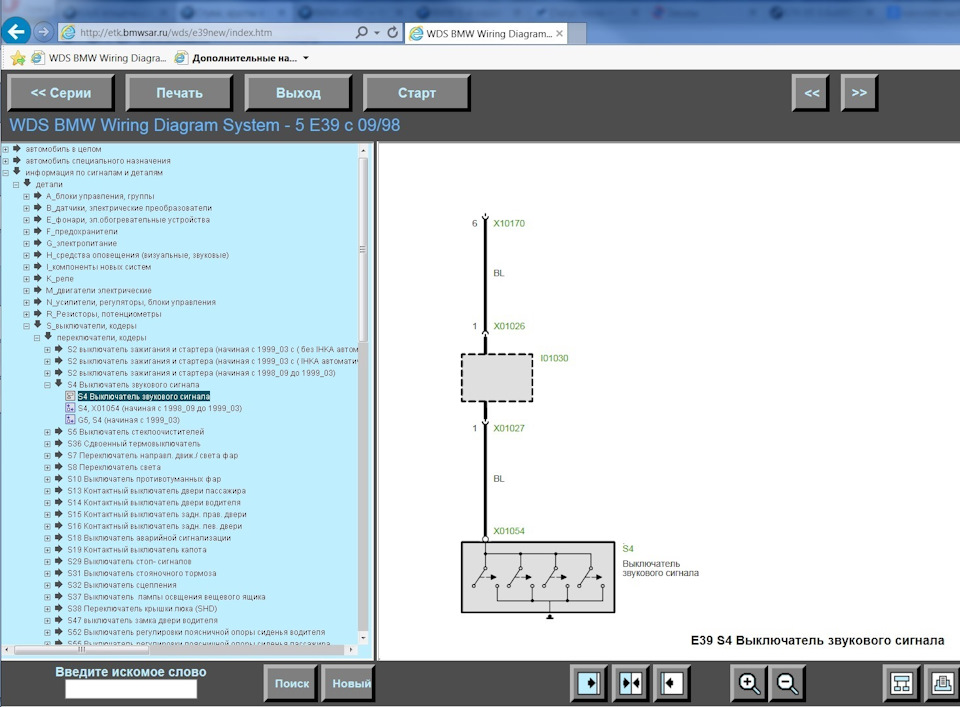The image size is (960, 707).
Task: Select B_датчики, электрические преобразователи
Action: click(x=129, y=208)
